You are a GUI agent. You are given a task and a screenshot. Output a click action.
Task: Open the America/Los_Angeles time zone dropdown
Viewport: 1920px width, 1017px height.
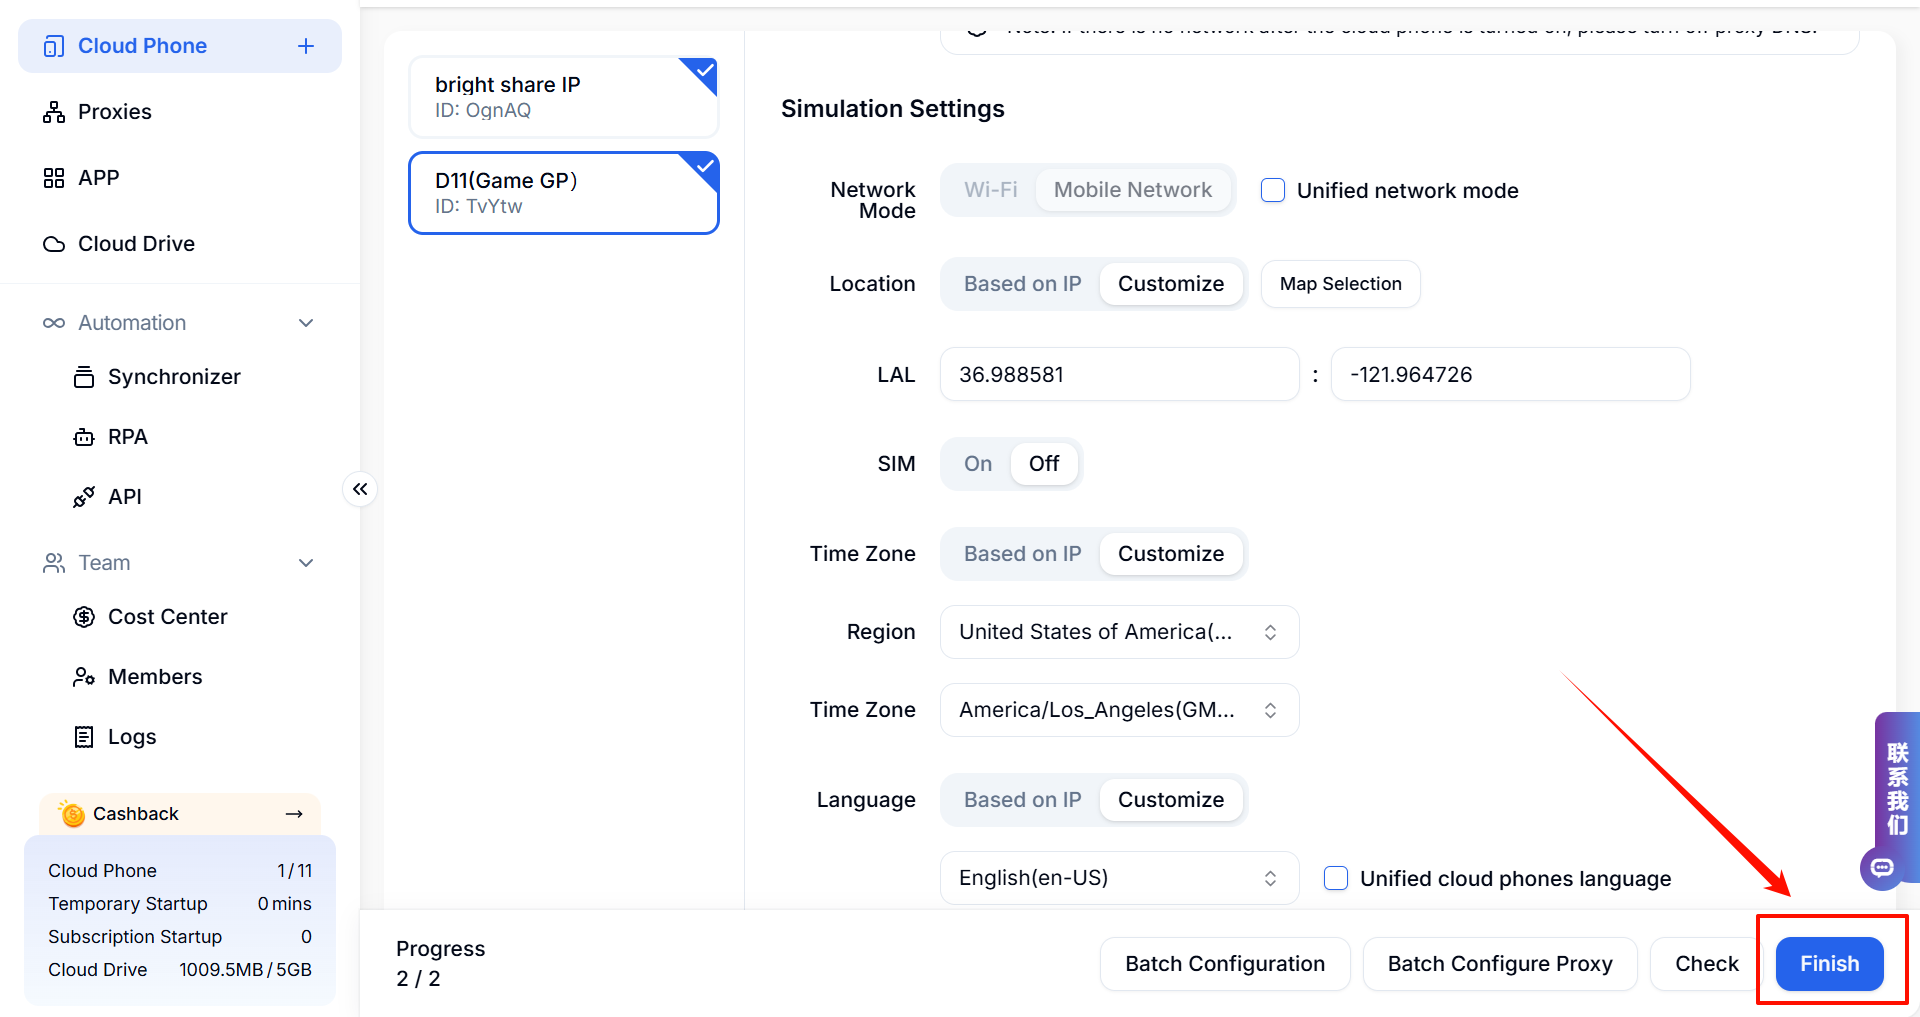(1119, 710)
